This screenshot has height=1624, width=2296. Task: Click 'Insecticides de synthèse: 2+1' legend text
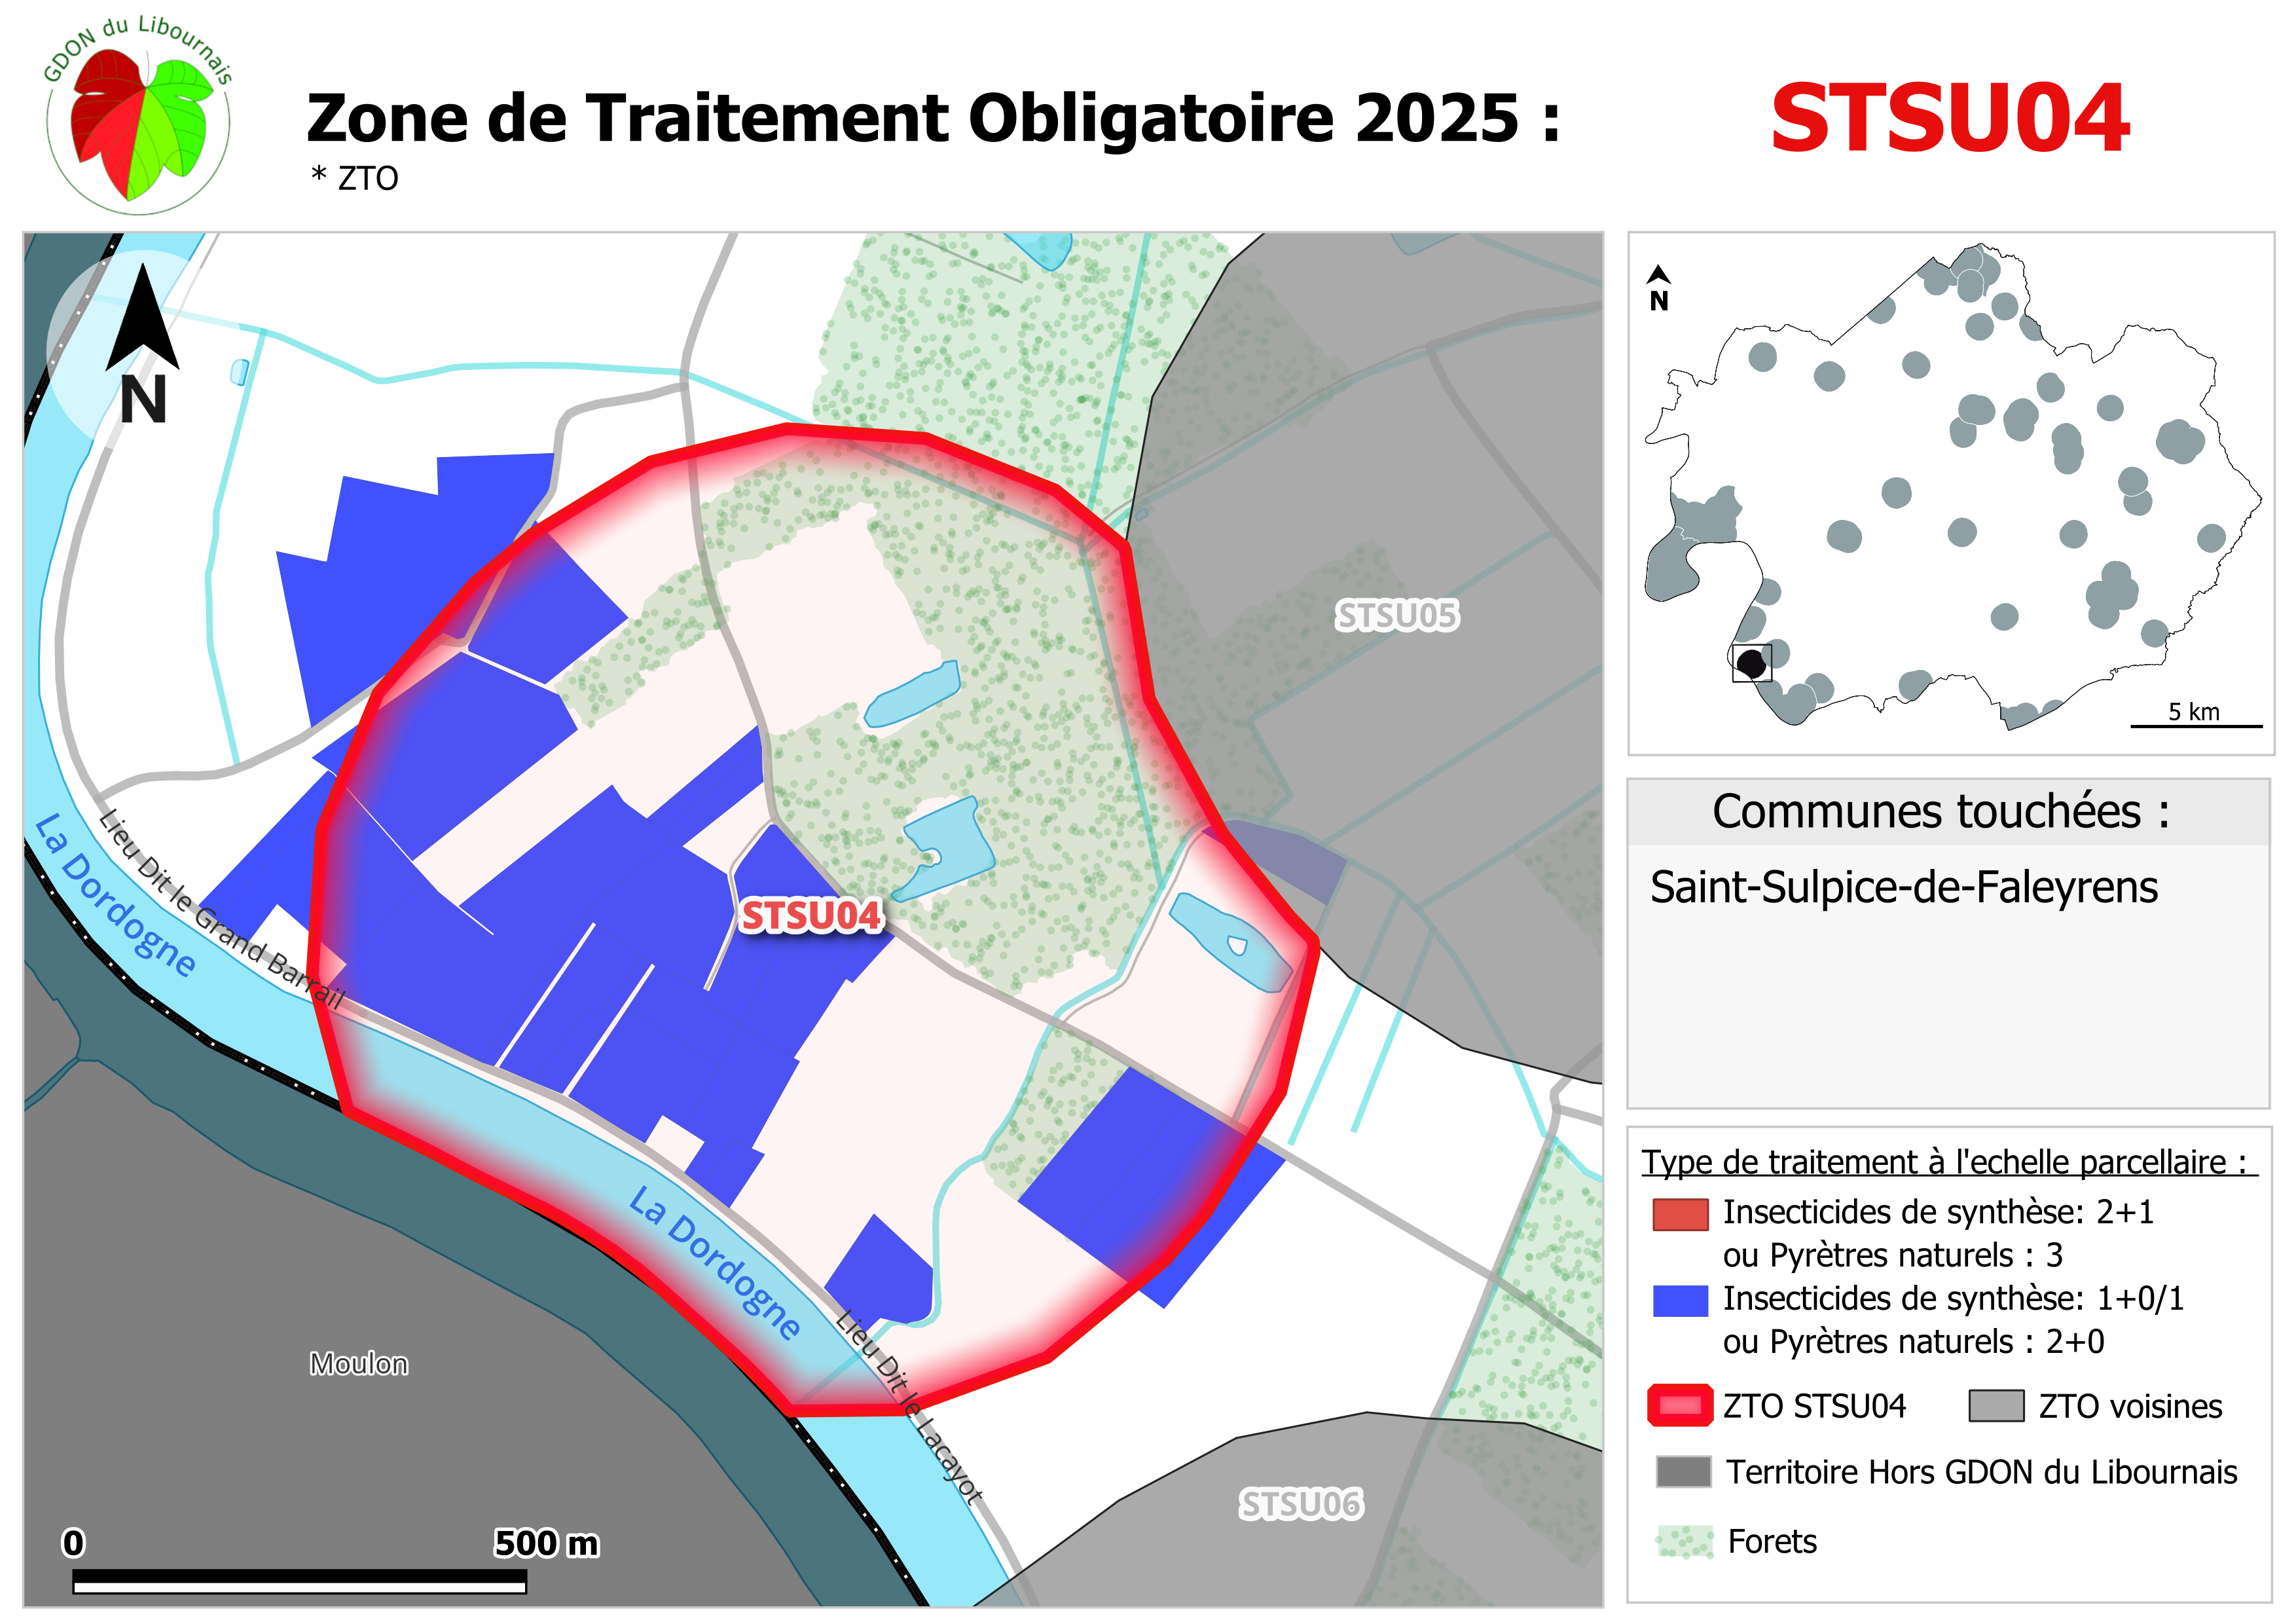[x=1938, y=1212]
